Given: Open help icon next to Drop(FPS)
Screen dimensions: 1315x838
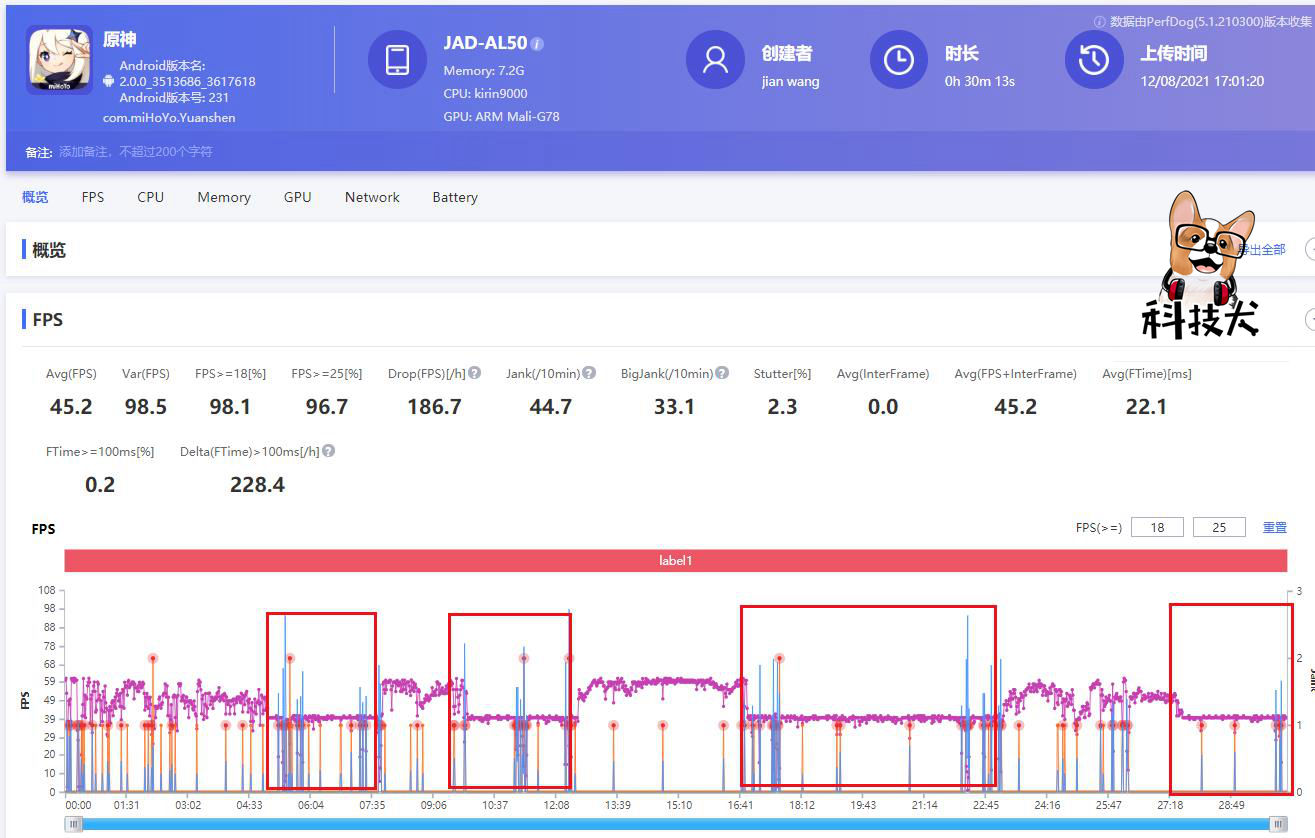Looking at the screenshot, I should (475, 373).
